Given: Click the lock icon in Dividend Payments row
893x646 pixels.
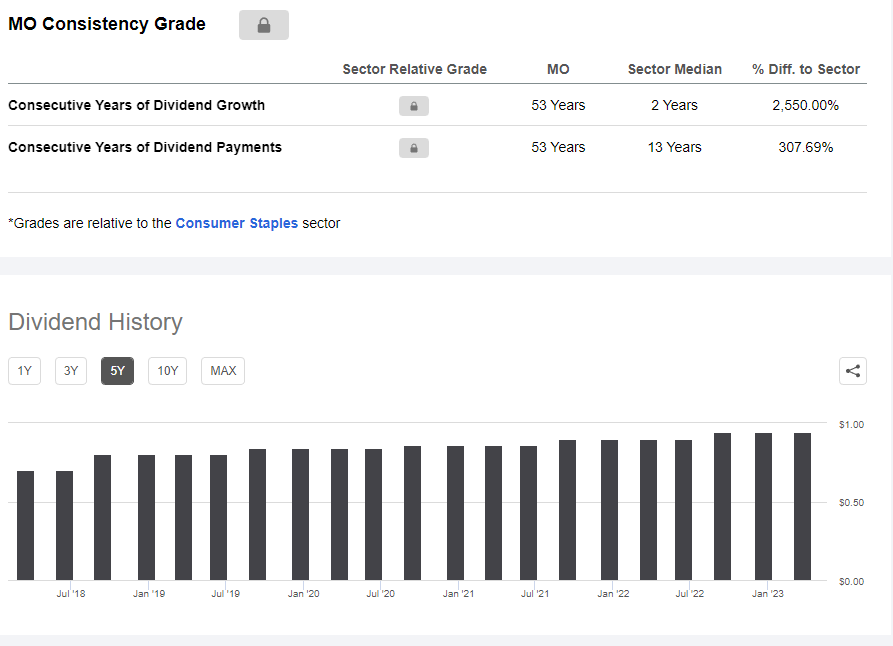Looking at the screenshot, I should (414, 148).
